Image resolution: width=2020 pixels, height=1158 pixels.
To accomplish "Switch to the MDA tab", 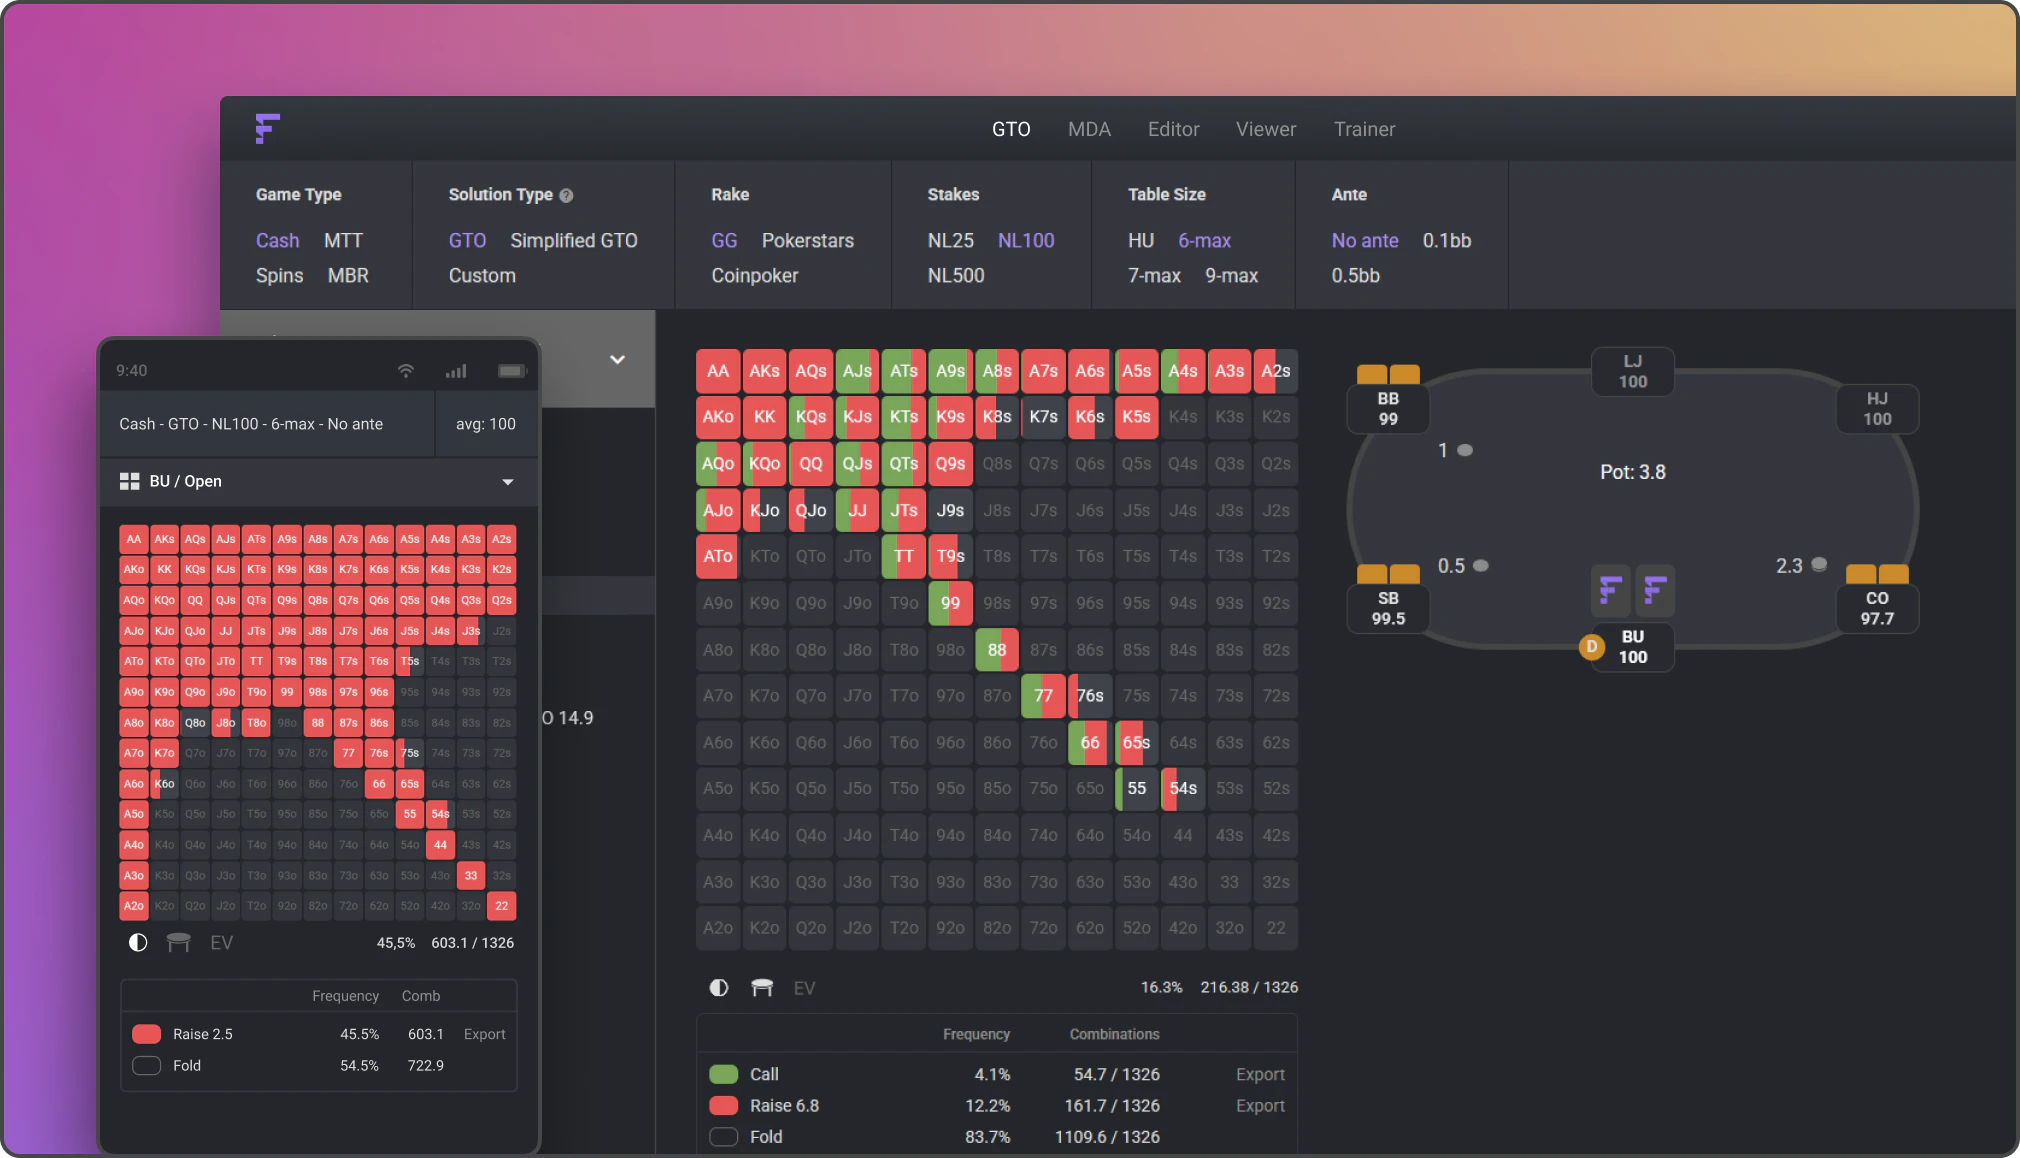I will pyautogui.click(x=1089, y=129).
